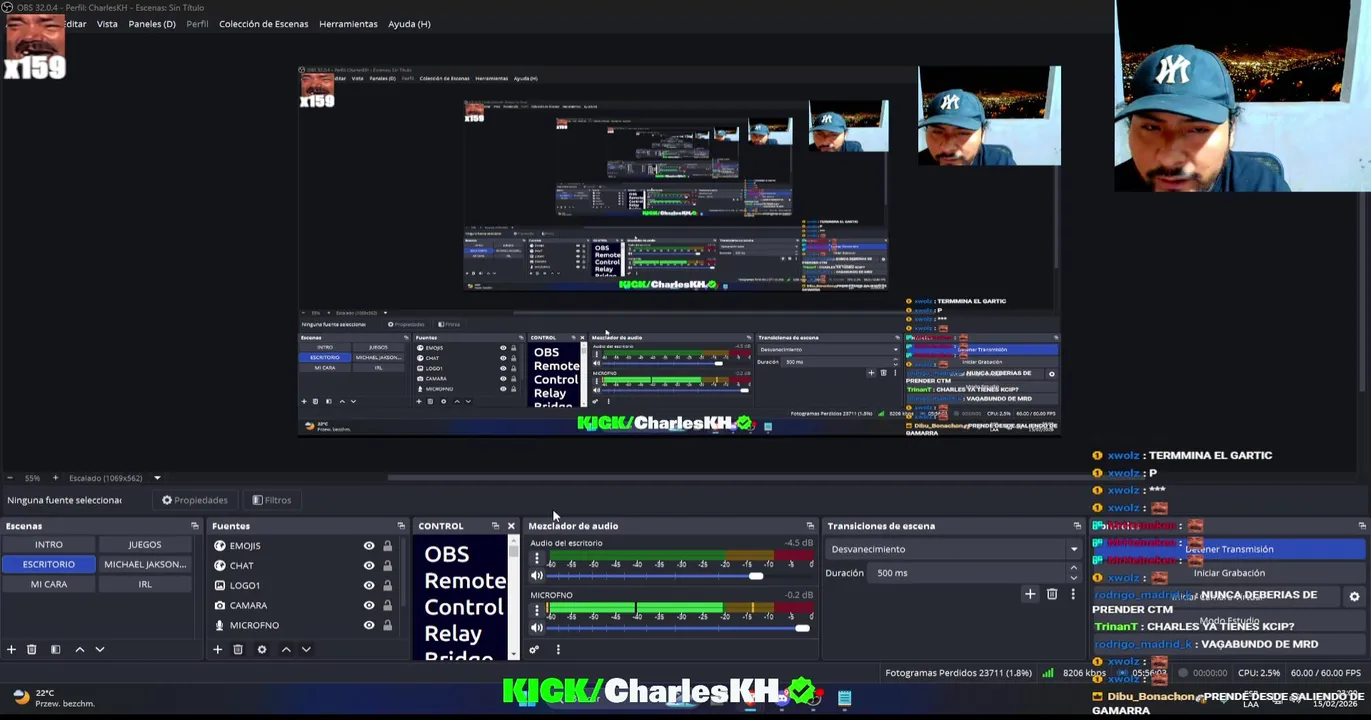Open source properties gear in the Fuentes toolbar
The width and height of the screenshot is (1371, 720).
(262, 649)
